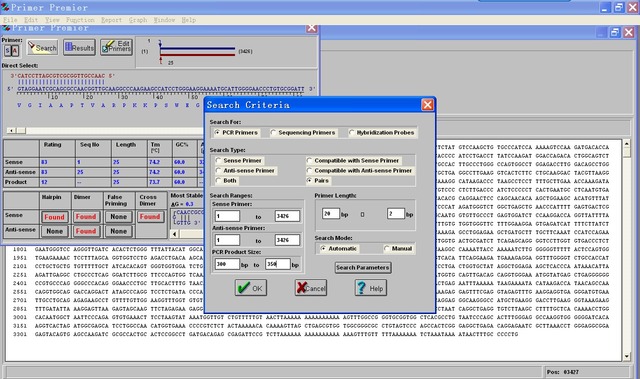Click Anti-sense Hairpin None button
640x379 pixels.
54,231
